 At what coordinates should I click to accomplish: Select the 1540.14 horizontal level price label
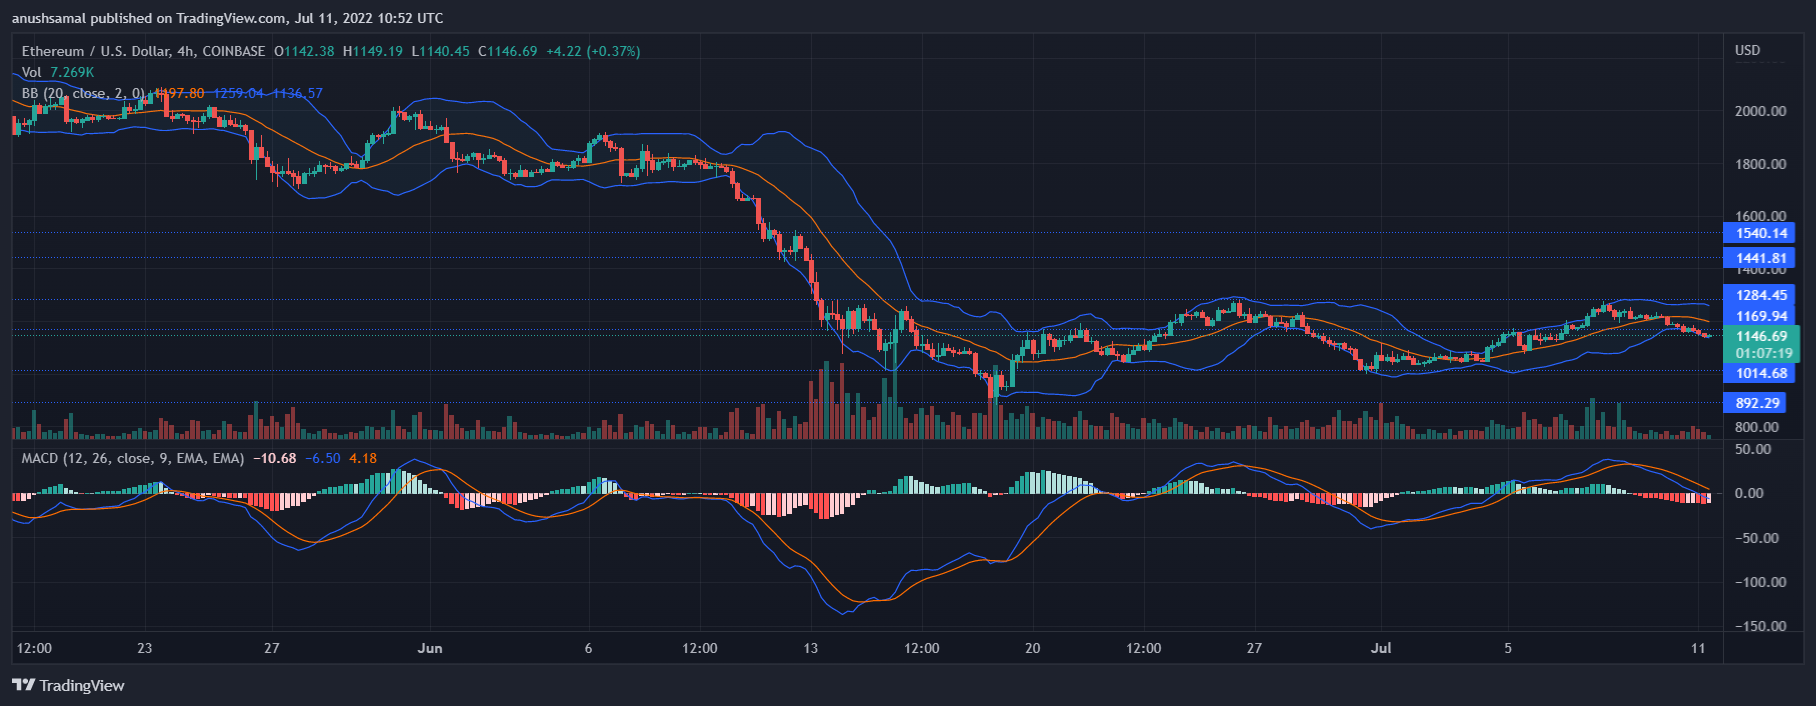tap(1759, 233)
